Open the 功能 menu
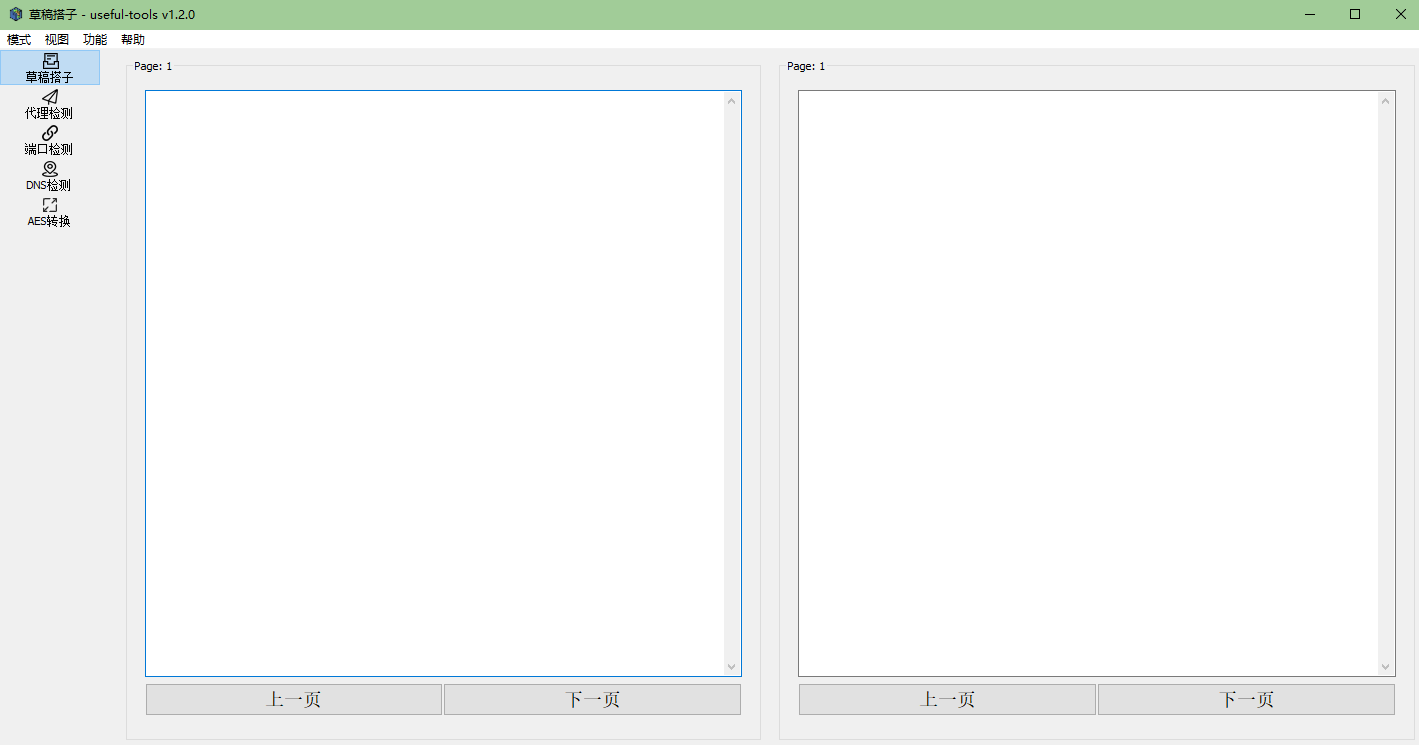Viewport: 1419px width, 745px height. 95,40
